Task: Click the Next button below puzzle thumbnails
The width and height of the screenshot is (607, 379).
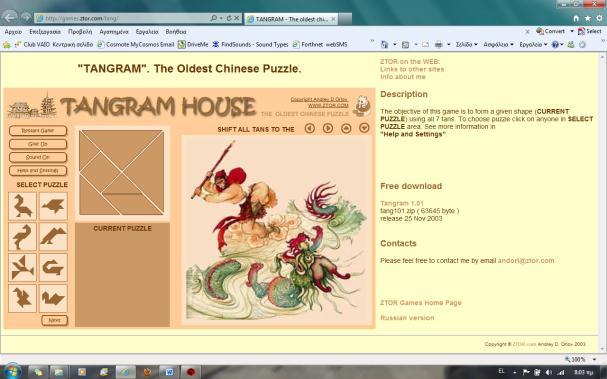Action: tap(55, 320)
